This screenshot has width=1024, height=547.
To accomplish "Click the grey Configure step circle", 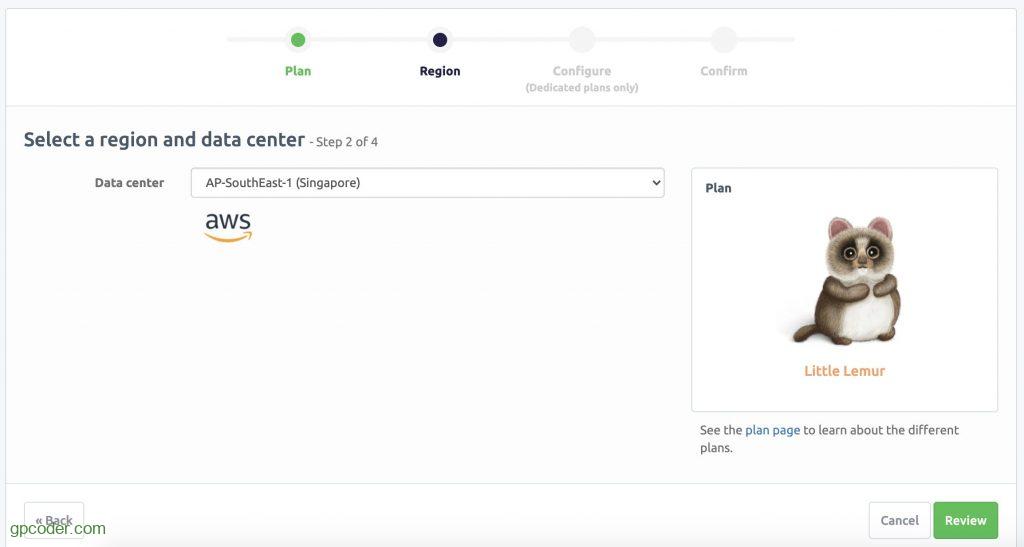I will pos(582,40).
